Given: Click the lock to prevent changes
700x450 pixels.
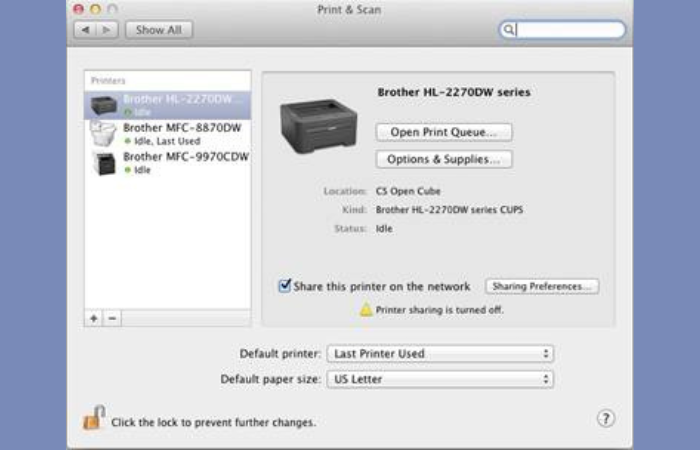Looking at the screenshot, I should (94, 417).
